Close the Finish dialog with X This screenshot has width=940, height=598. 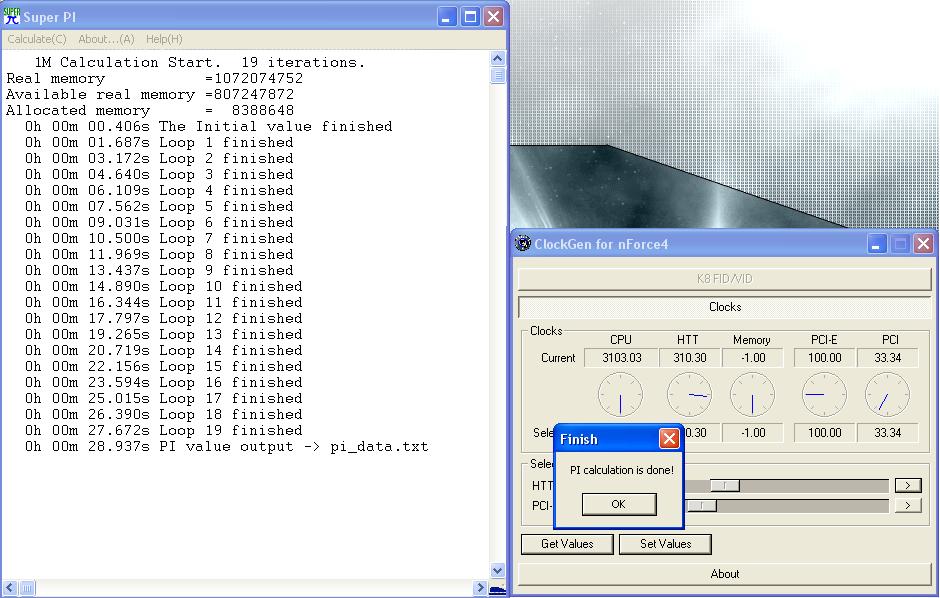669,439
